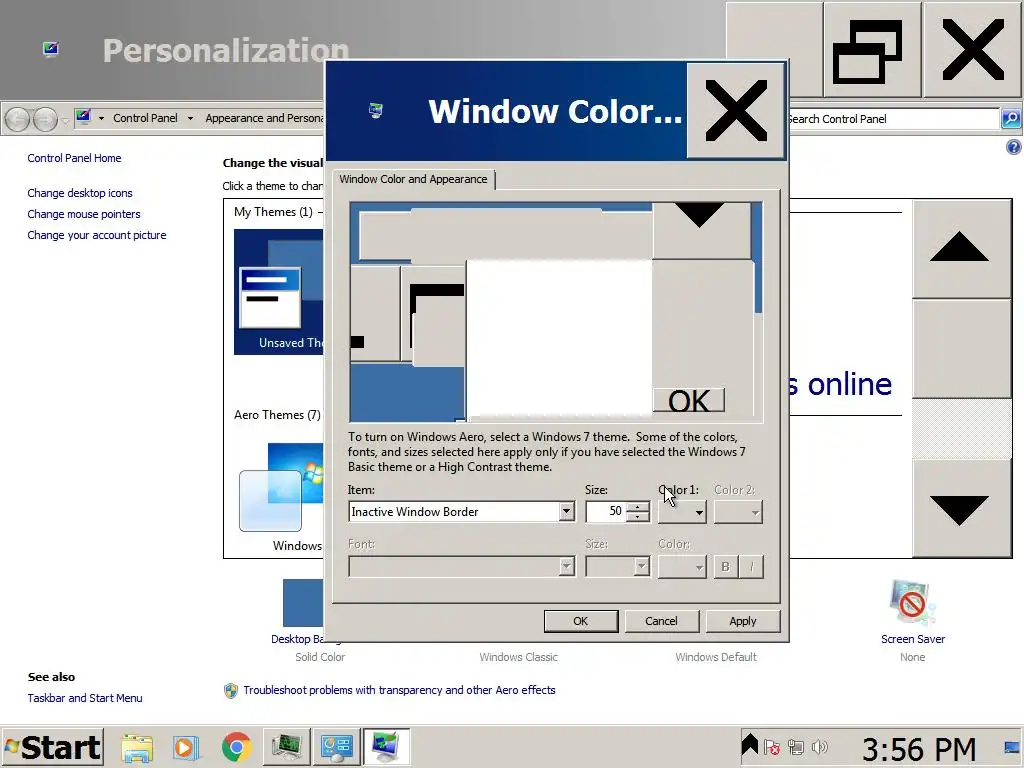Image resolution: width=1024 pixels, height=768 pixels.
Task: Click the Personalization window title icon
Action: (50, 50)
